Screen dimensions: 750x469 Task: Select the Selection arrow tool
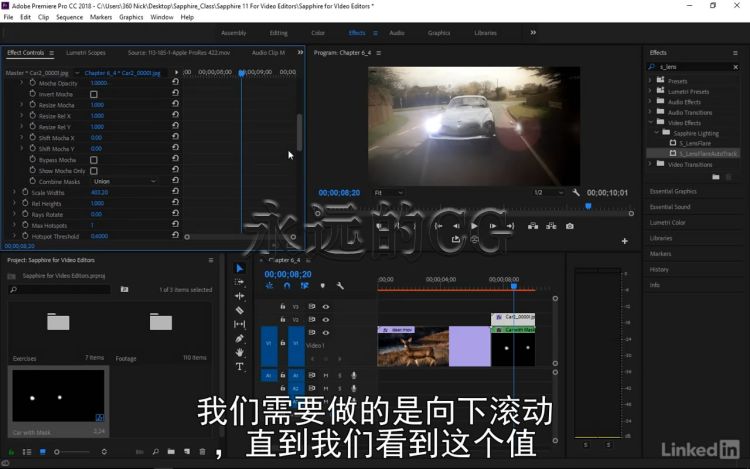(x=240, y=268)
